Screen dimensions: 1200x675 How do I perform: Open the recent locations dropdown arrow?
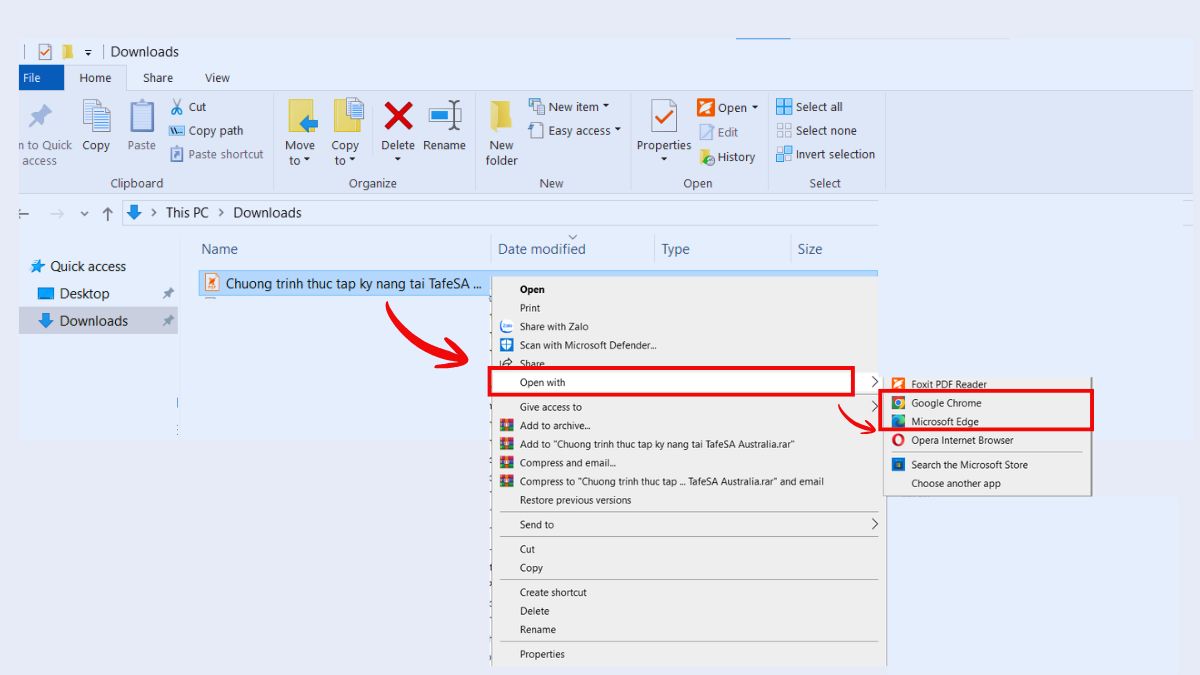(84, 213)
